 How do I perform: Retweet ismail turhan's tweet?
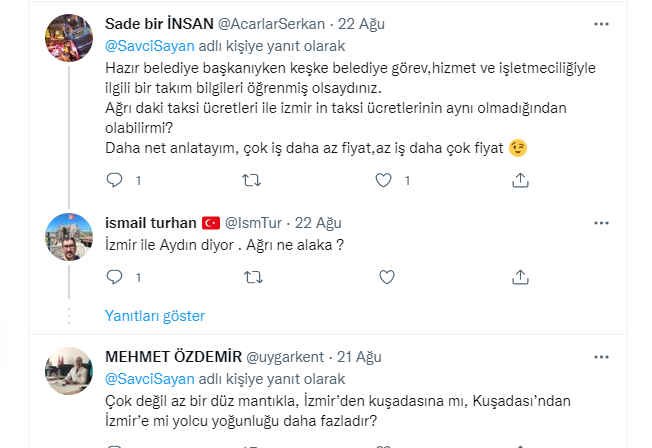(252, 275)
